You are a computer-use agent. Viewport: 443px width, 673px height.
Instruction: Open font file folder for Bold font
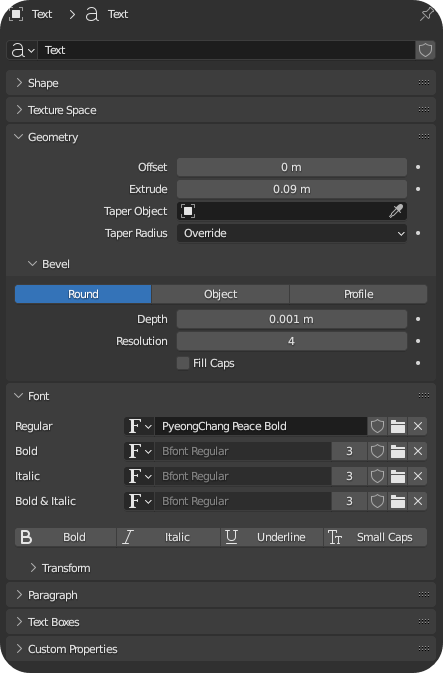click(398, 451)
